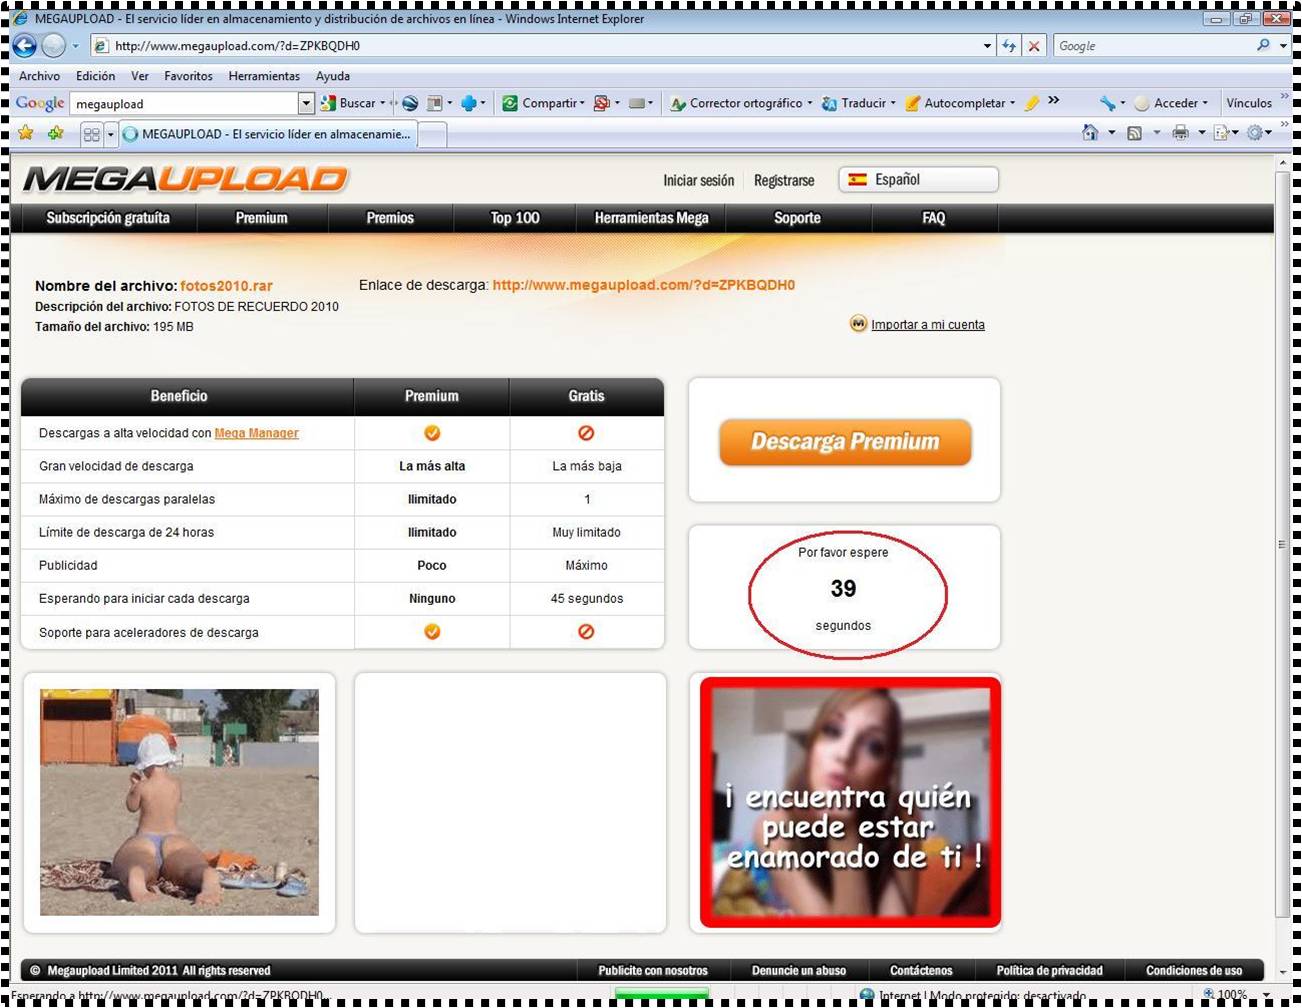Viewport: 1302px width, 1008px height.
Task: Open the Español language dropdown
Action: click(918, 180)
